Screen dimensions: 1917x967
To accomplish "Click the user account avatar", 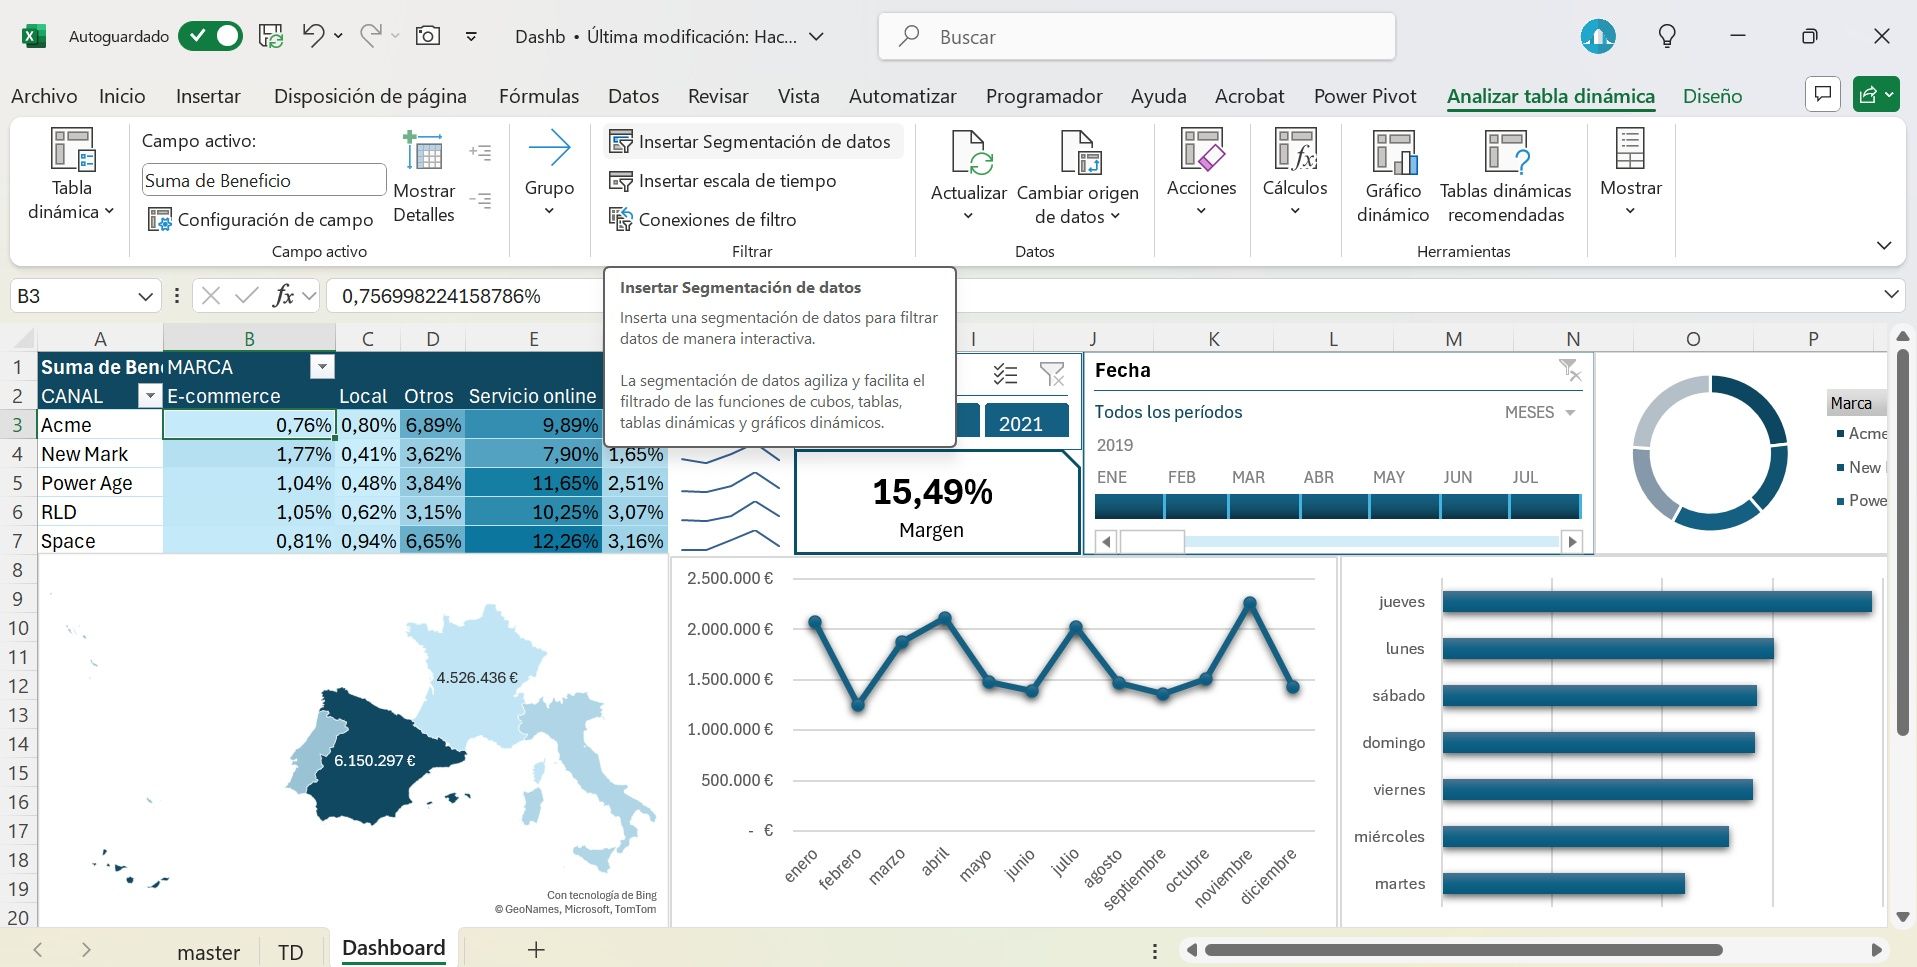I will [x=1598, y=36].
